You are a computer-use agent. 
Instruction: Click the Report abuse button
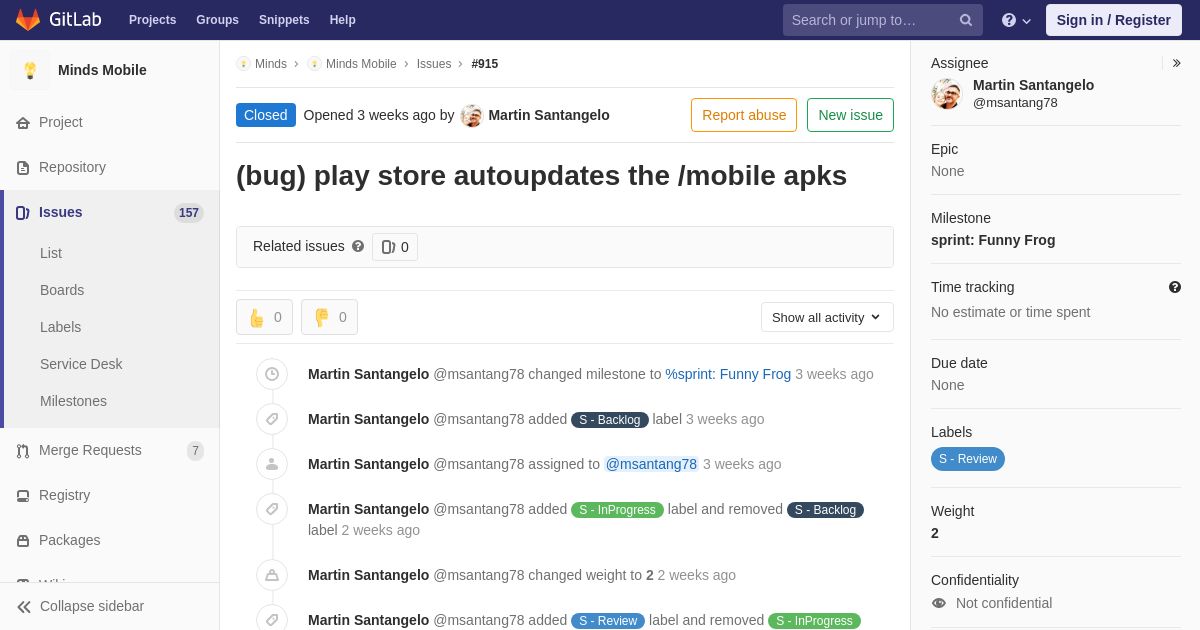pos(744,115)
